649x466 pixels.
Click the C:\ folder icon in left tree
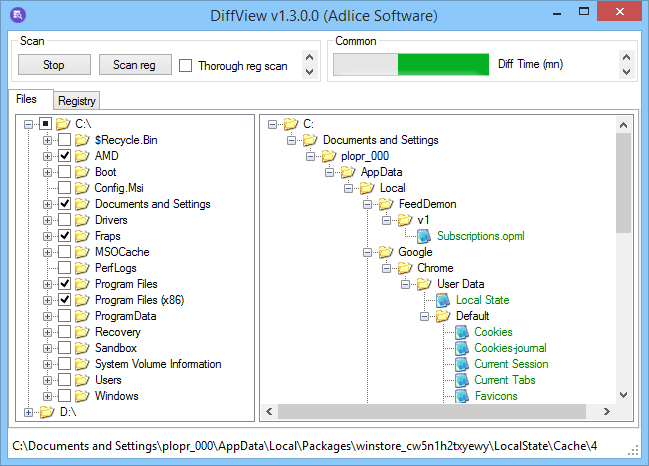tap(63, 124)
